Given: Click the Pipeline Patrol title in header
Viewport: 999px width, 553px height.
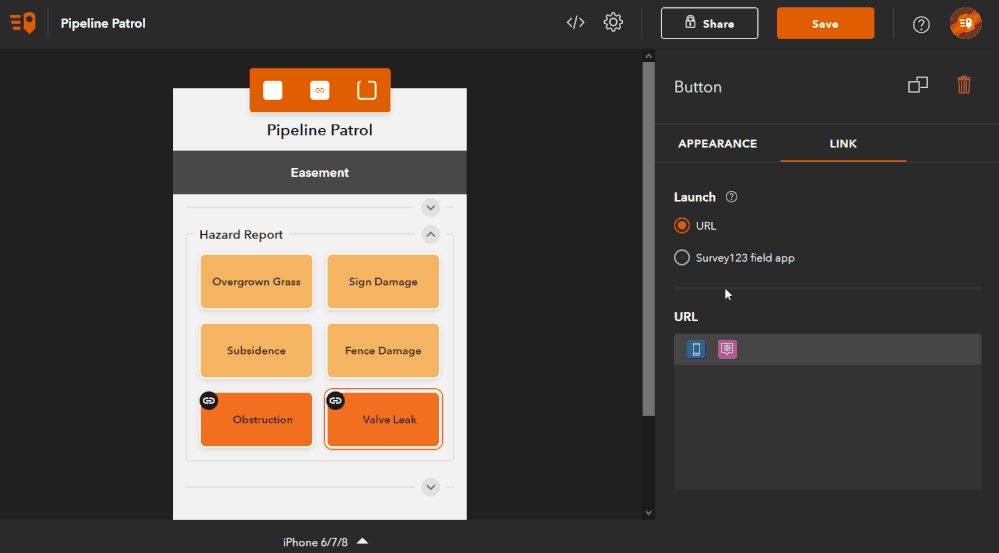Looking at the screenshot, I should click(103, 23).
